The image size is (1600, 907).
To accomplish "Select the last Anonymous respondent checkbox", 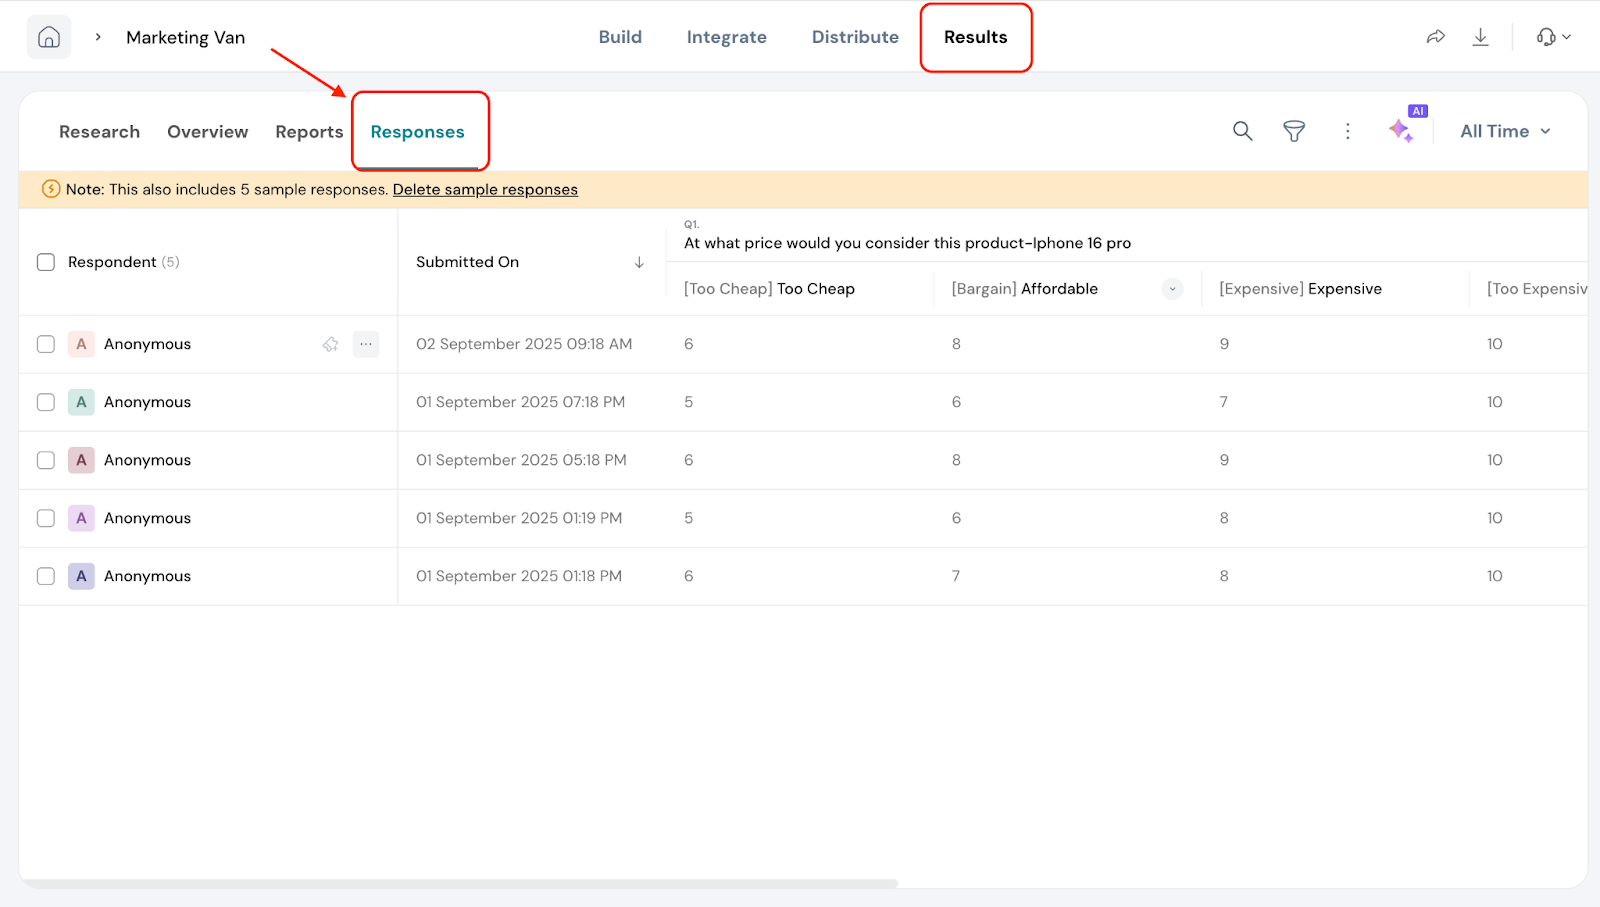I will (x=46, y=576).
